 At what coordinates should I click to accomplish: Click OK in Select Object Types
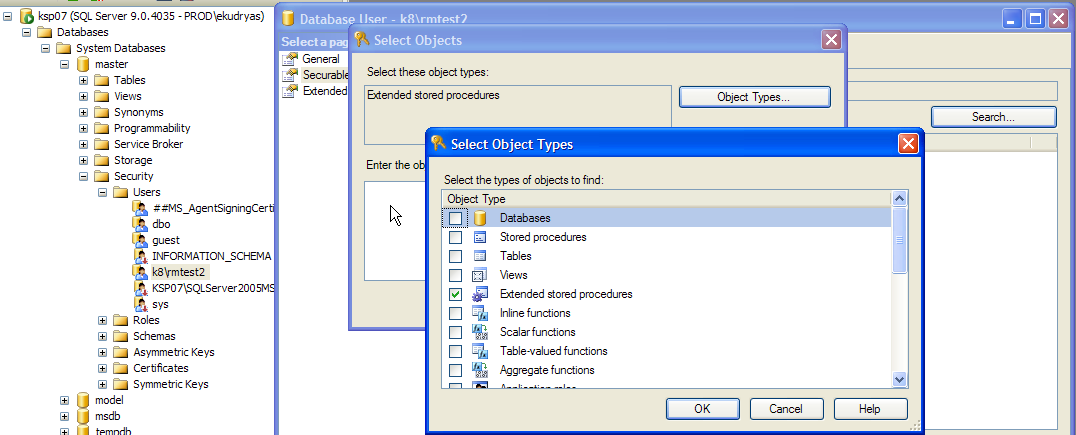click(x=702, y=409)
